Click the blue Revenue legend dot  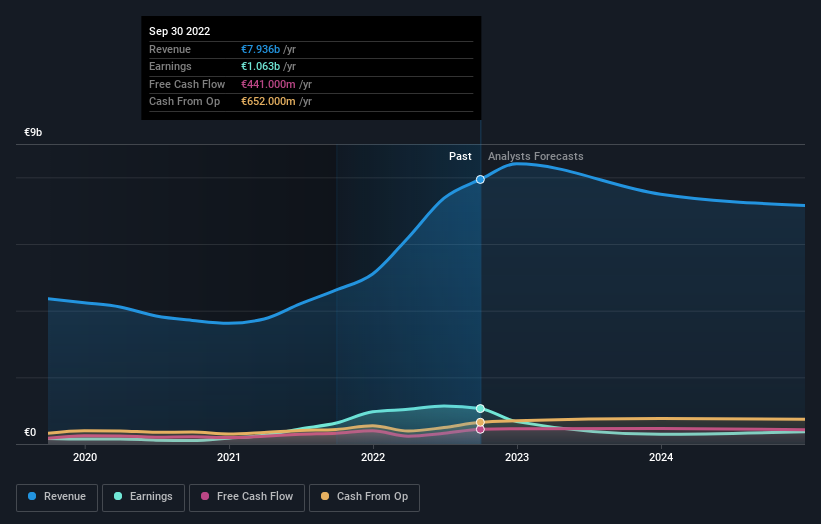[32, 496]
